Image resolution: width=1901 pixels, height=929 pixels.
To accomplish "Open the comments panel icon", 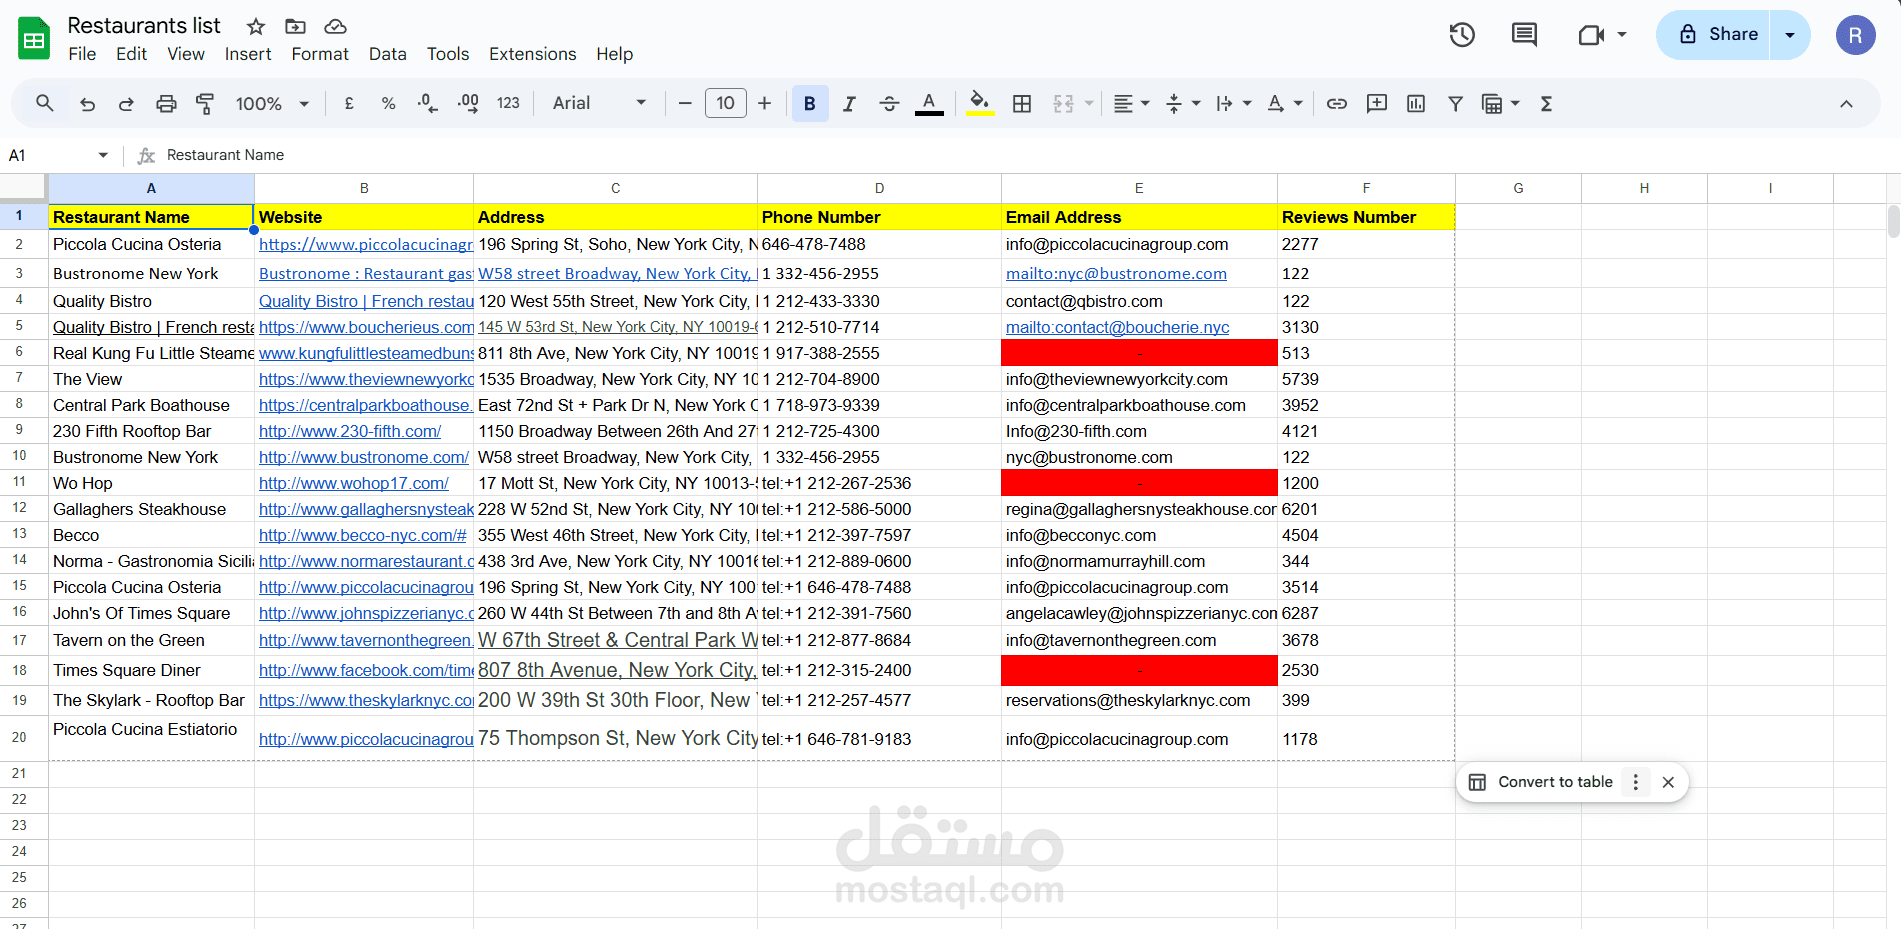I will click(x=1524, y=35).
